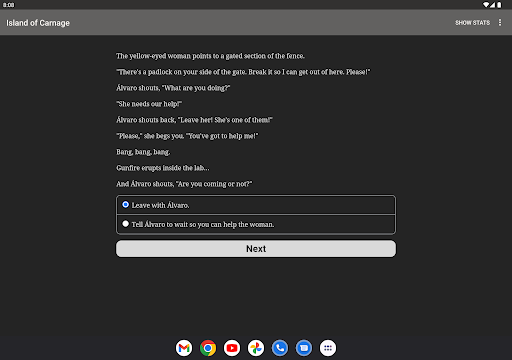The height and width of the screenshot is (360, 512).
Task: Click the 'Island of Carnage' title
Action: [38, 23]
